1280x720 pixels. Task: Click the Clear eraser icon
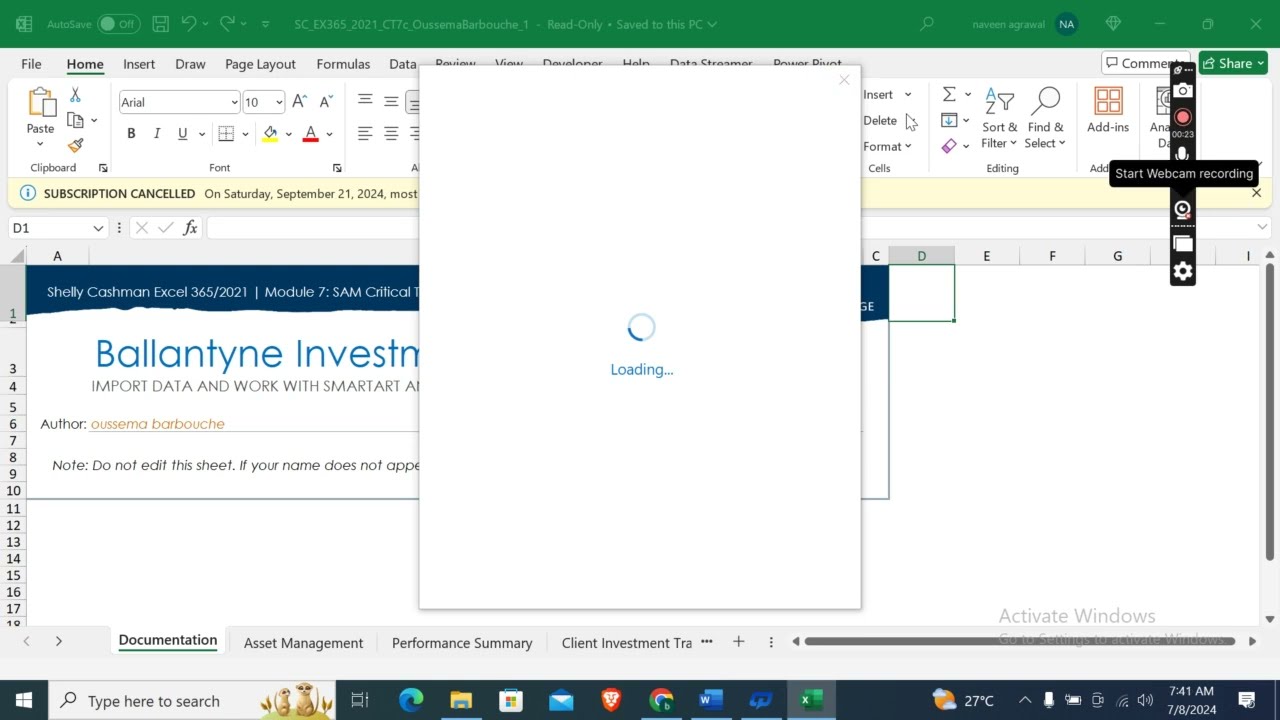pyautogui.click(x=949, y=146)
